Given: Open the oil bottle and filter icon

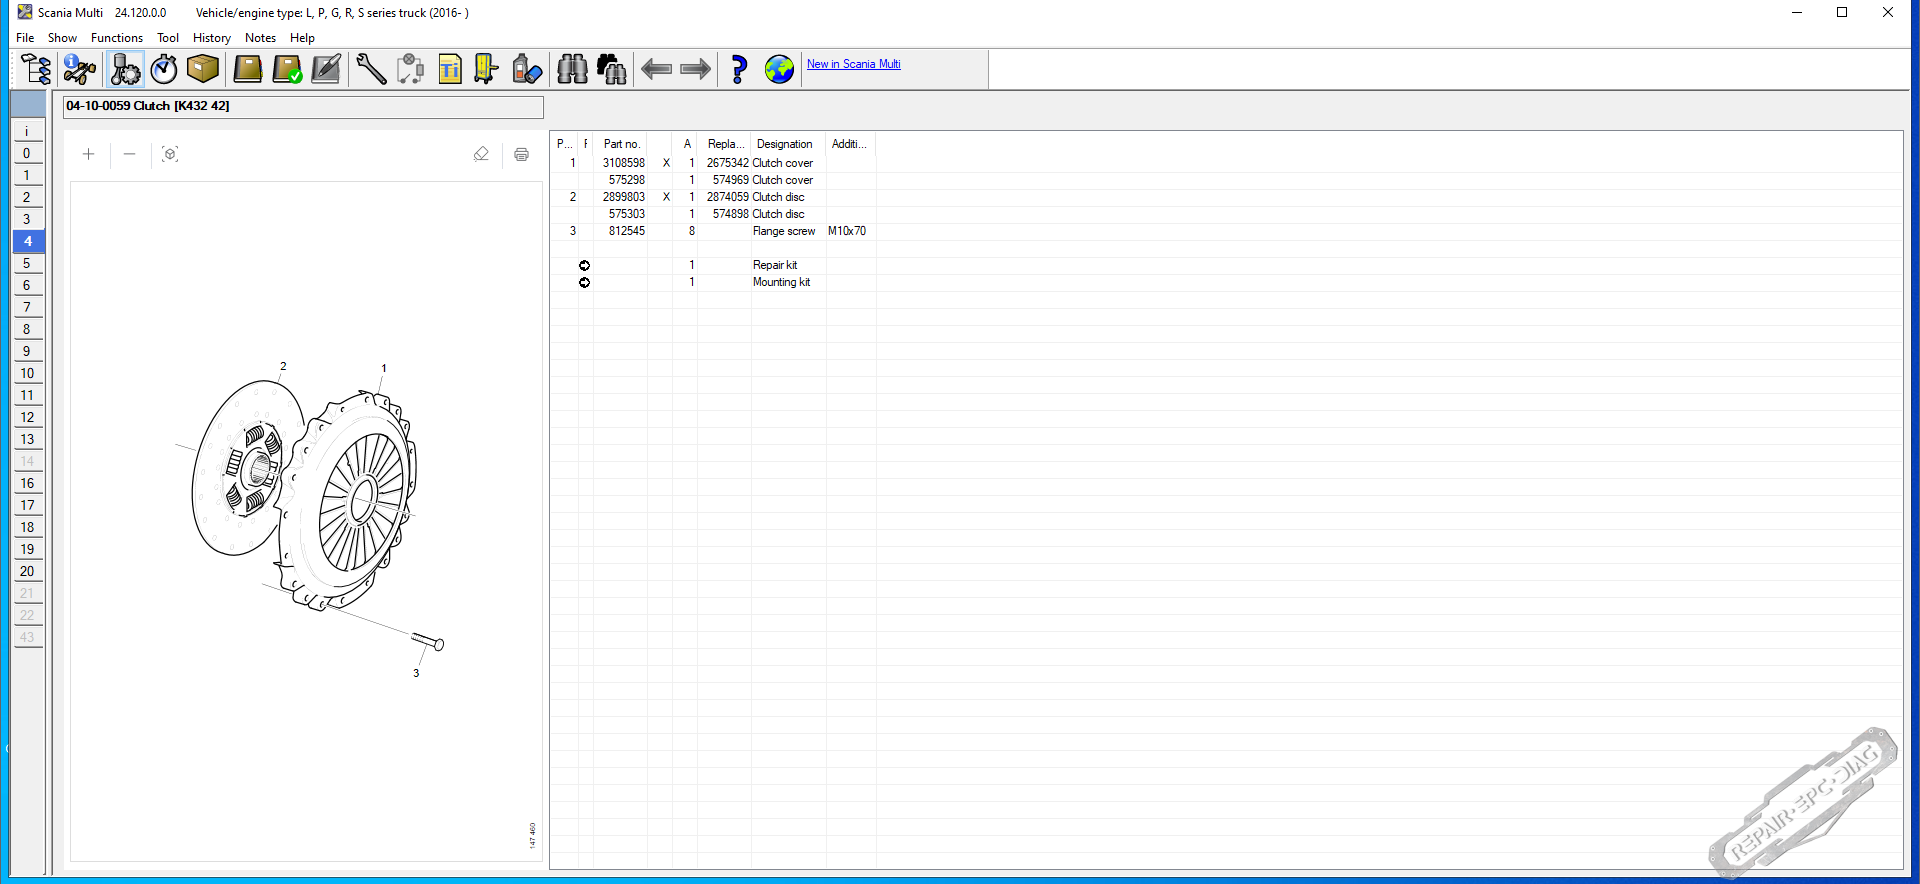Looking at the screenshot, I should pos(526,69).
